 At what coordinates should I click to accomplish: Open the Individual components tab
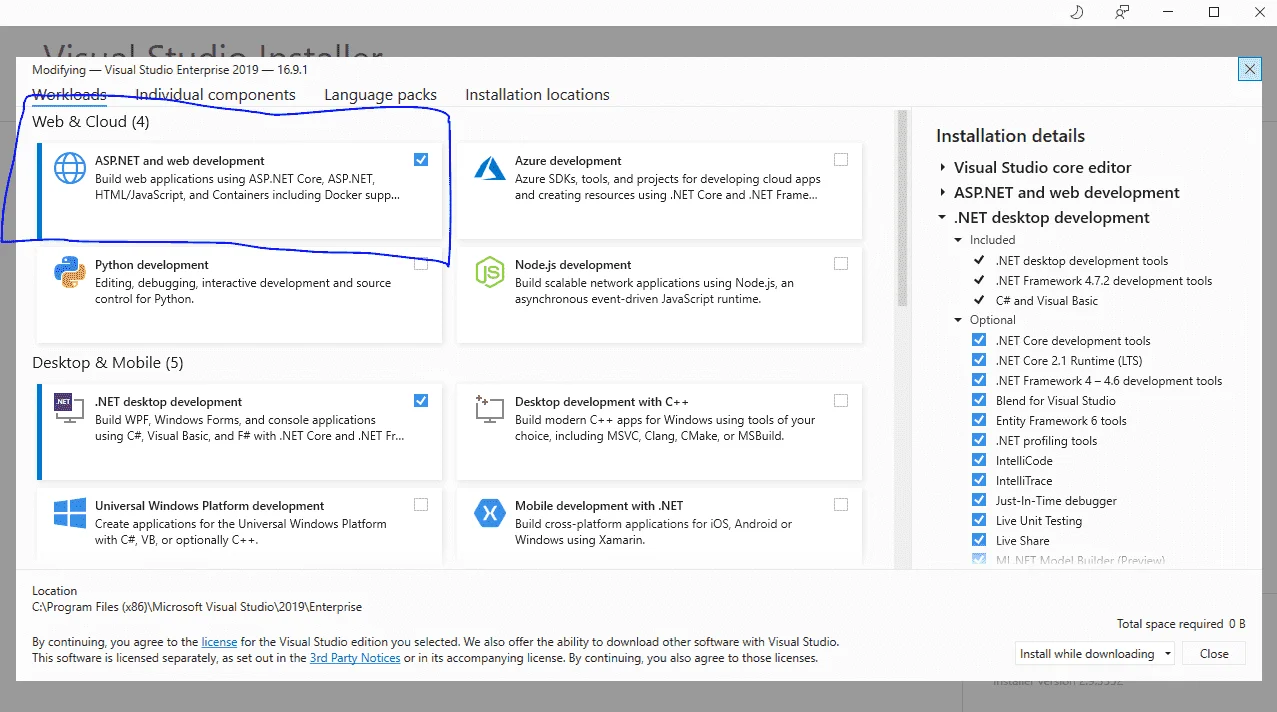pyautogui.click(x=215, y=94)
